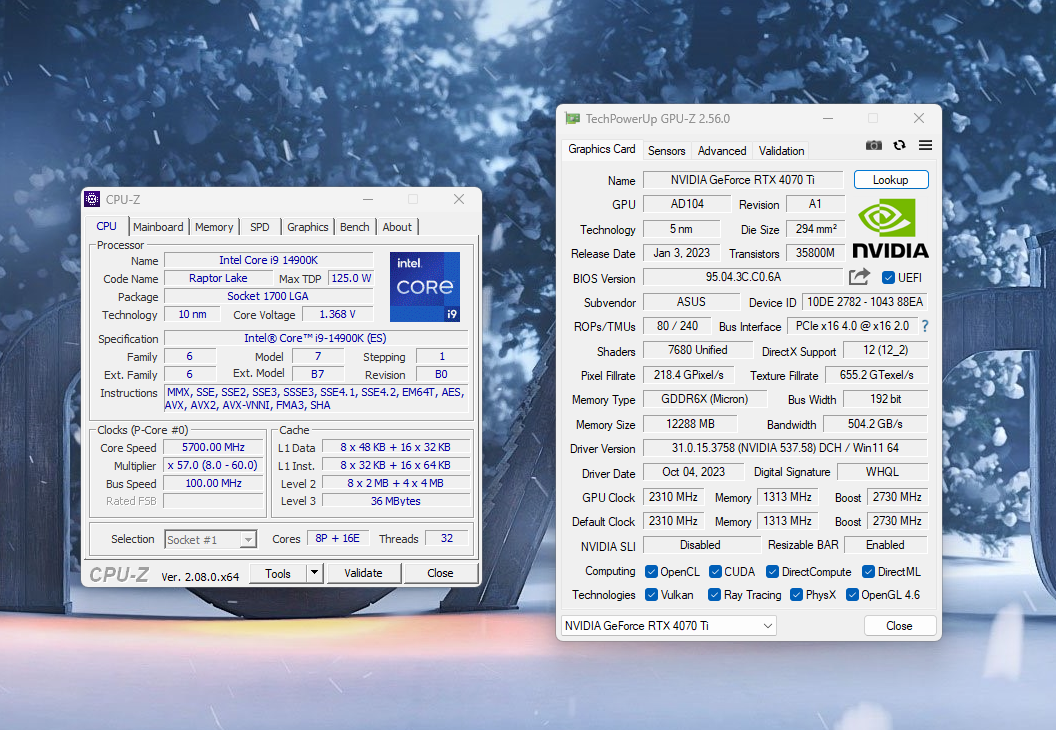This screenshot has height=730, width=1056.
Task: Click the Bus Speed value 100.00 MHz
Action: (x=213, y=484)
